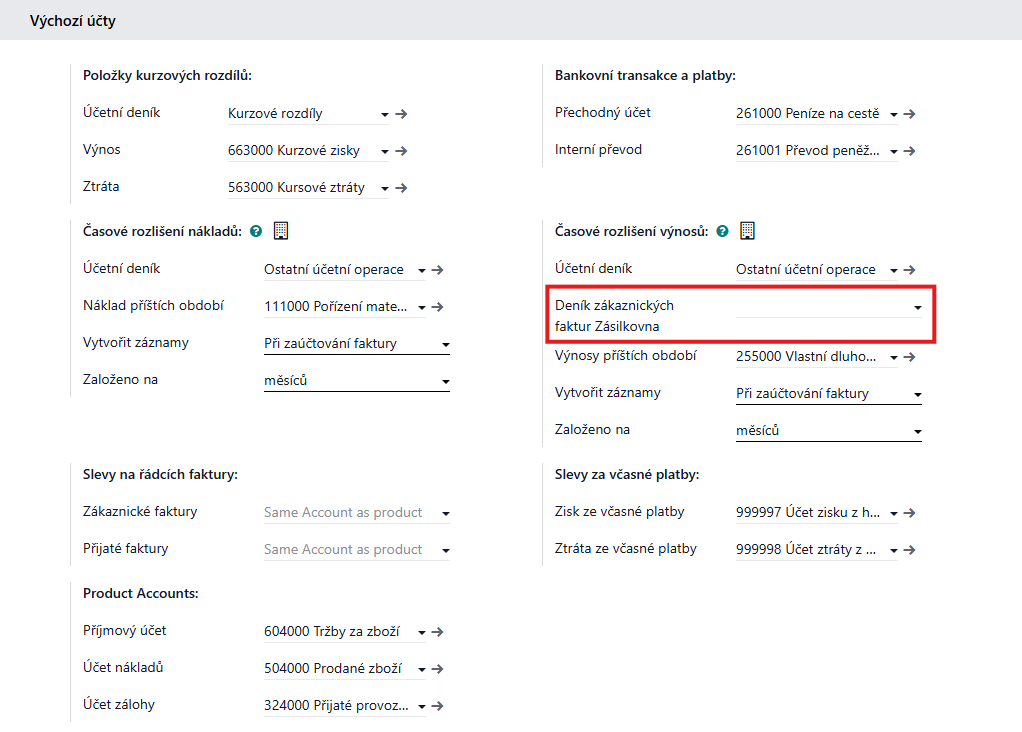Open Kurzové rozdíly journal via arrow link
The height and width of the screenshot is (732, 1022).
tap(401, 114)
